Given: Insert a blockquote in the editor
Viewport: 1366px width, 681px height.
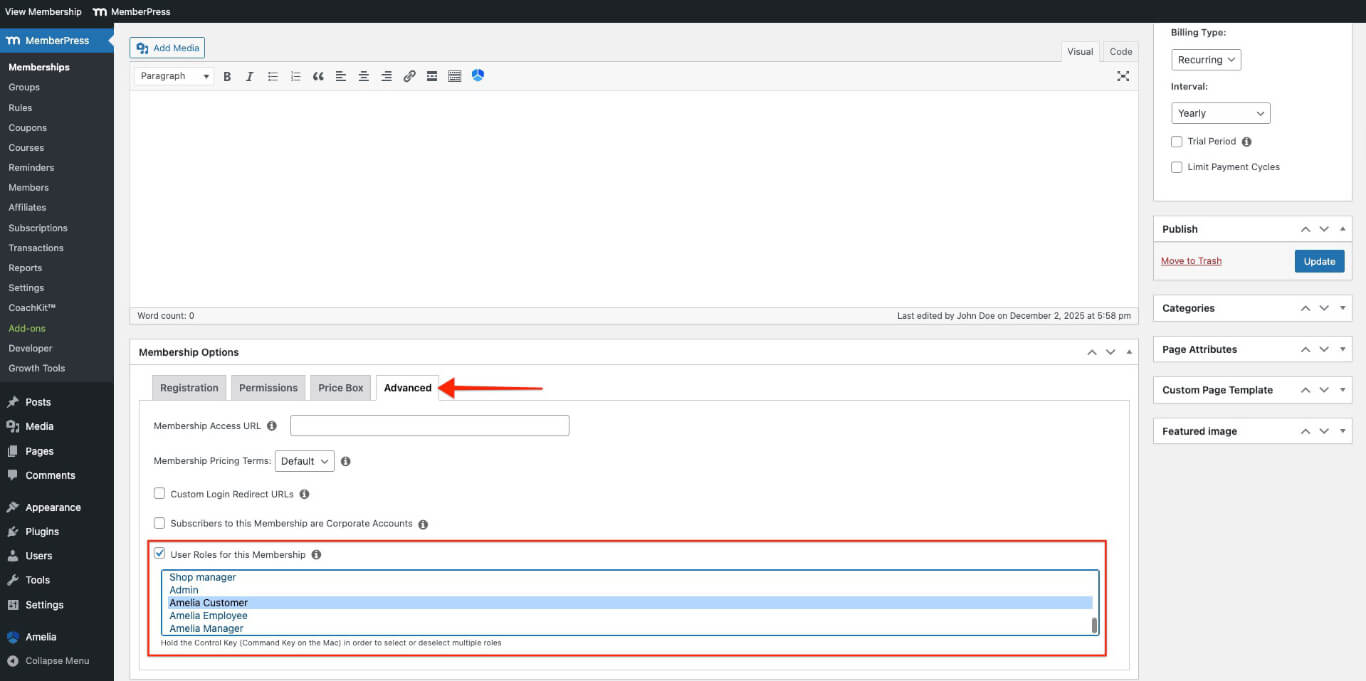Looking at the screenshot, I should [x=318, y=76].
